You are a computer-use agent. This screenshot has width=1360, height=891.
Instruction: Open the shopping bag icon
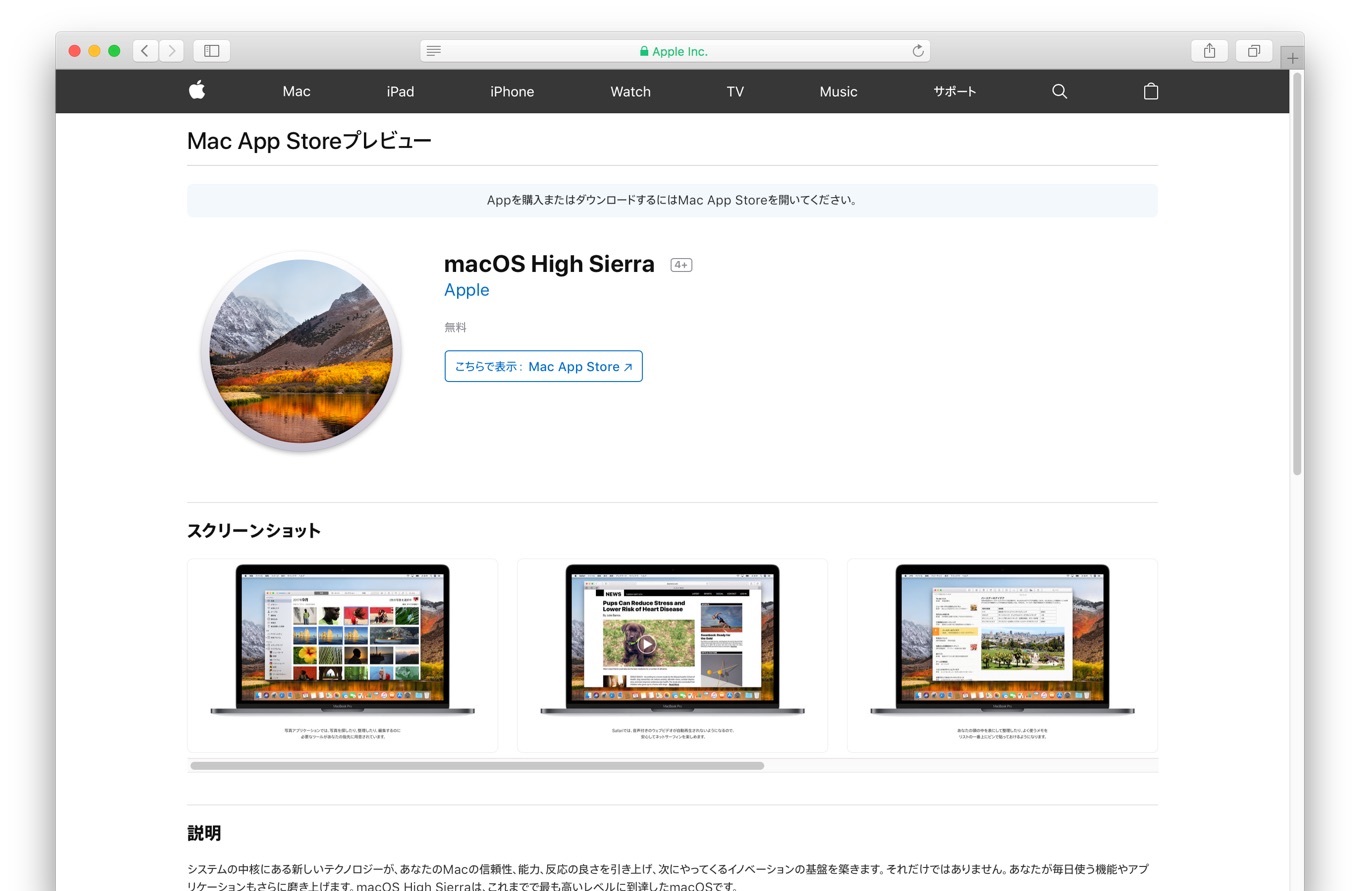(x=1151, y=91)
